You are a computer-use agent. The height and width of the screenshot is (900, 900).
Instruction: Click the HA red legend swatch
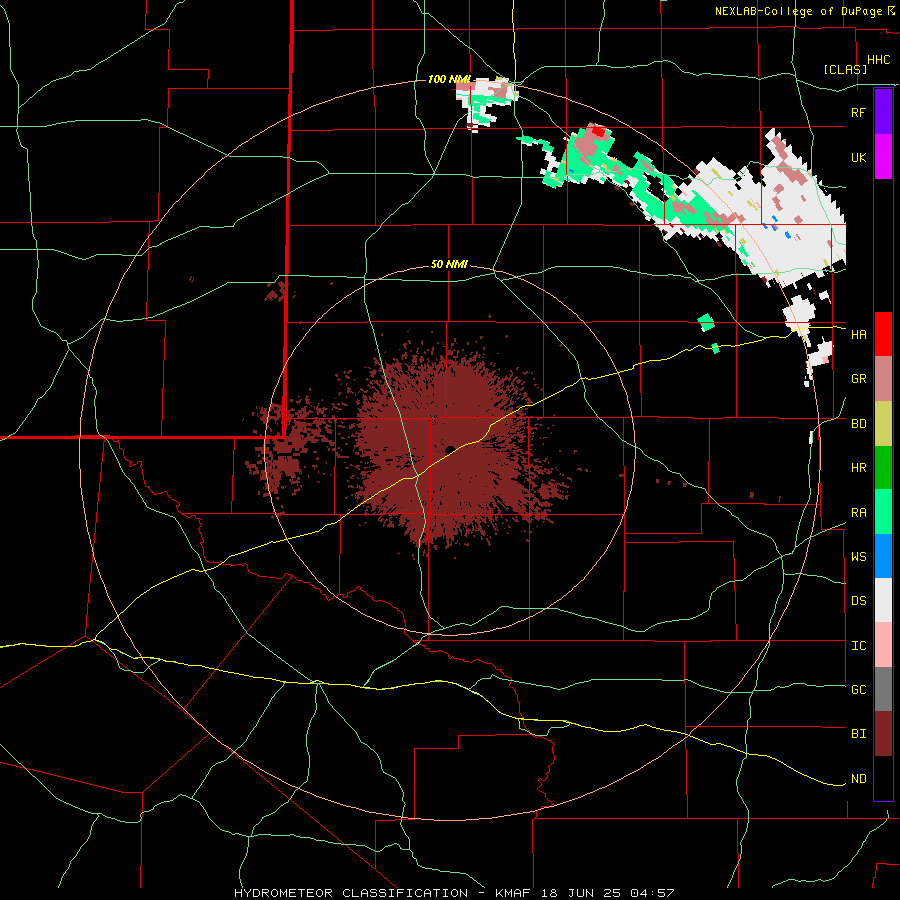coord(883,334)
